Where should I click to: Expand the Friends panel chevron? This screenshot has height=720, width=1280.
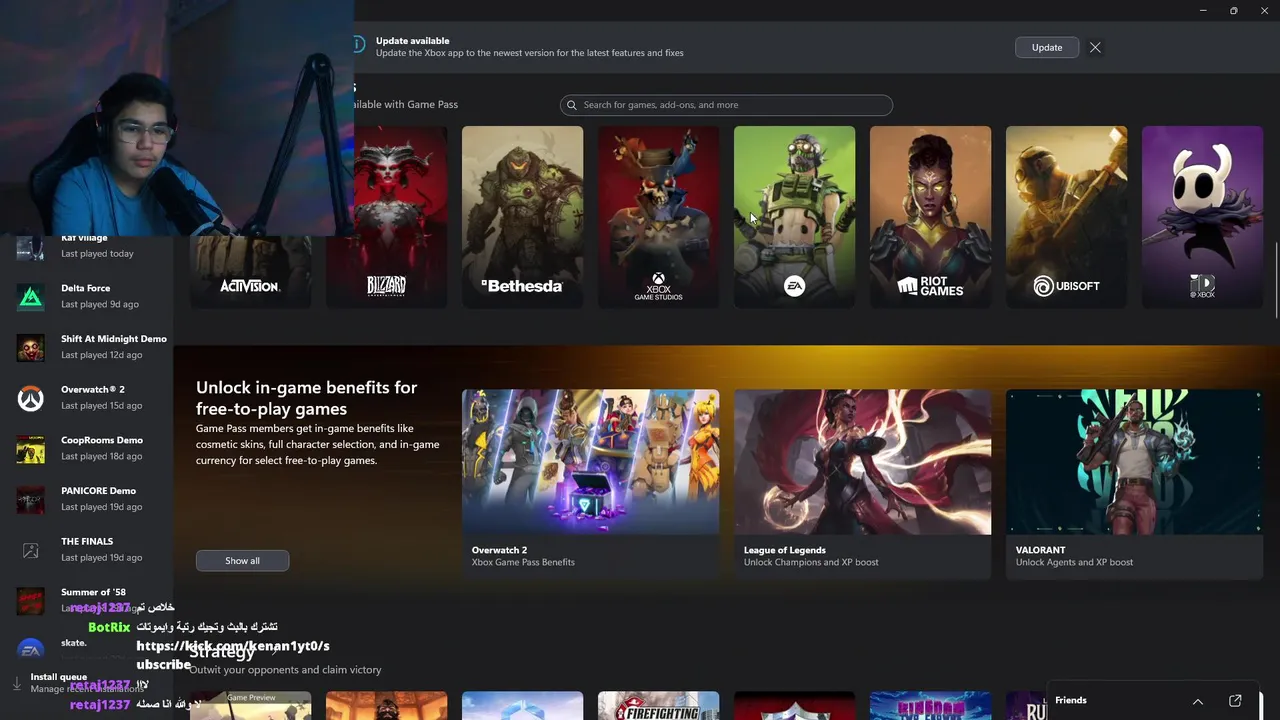(1198, 701)
